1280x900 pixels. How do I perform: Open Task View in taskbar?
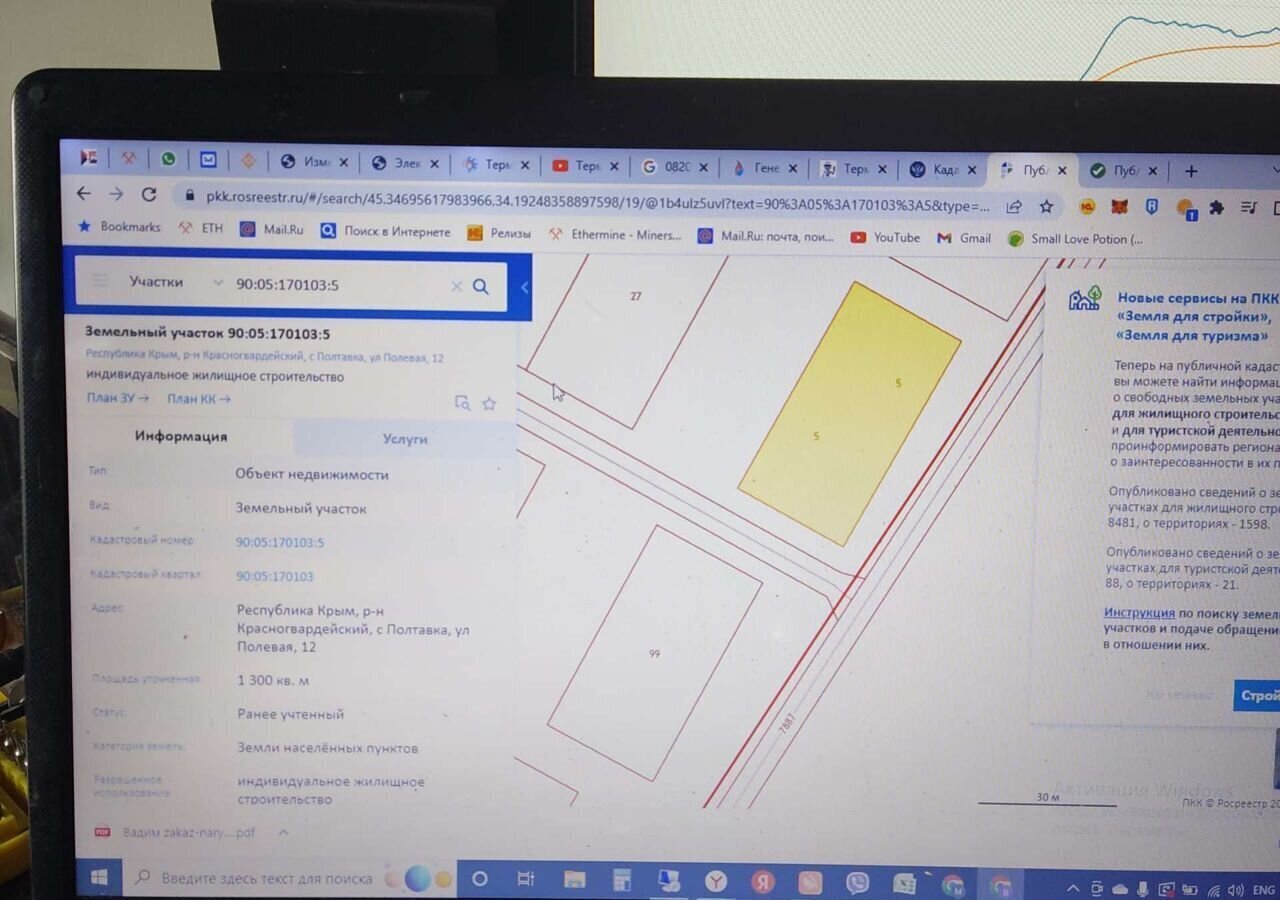525,880
